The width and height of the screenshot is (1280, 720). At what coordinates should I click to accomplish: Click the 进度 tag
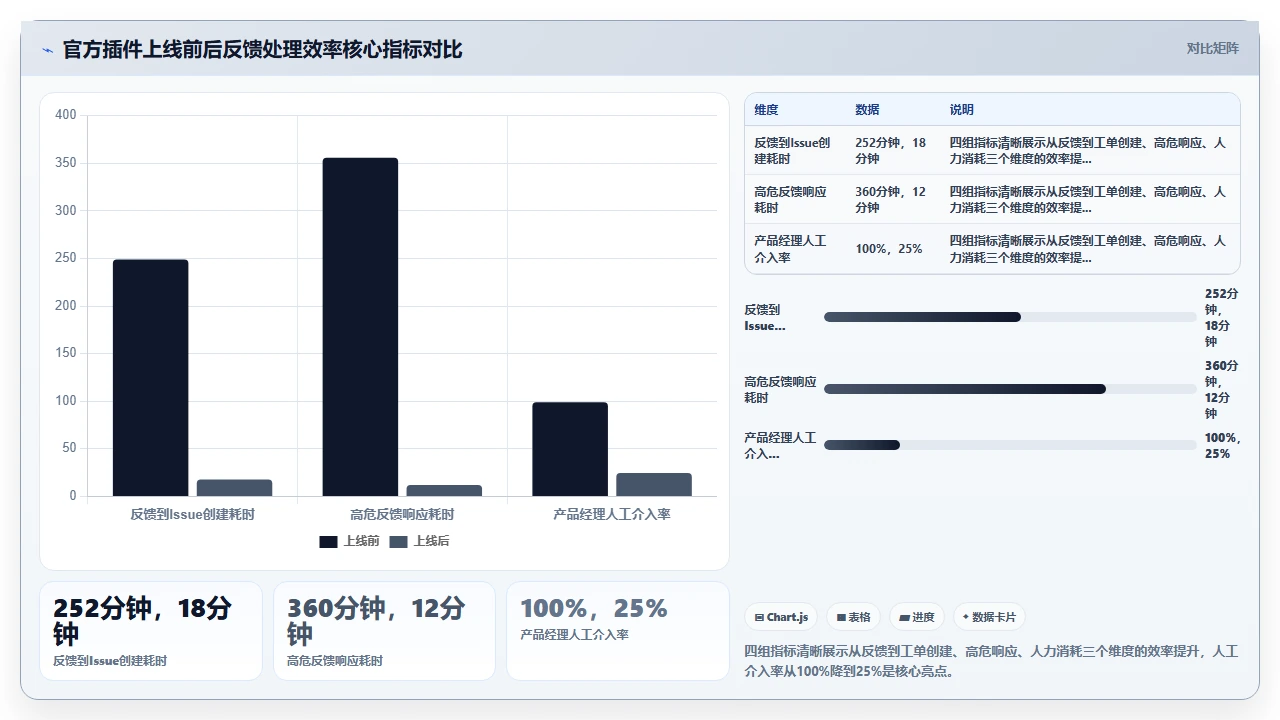(x=916, y=617)
